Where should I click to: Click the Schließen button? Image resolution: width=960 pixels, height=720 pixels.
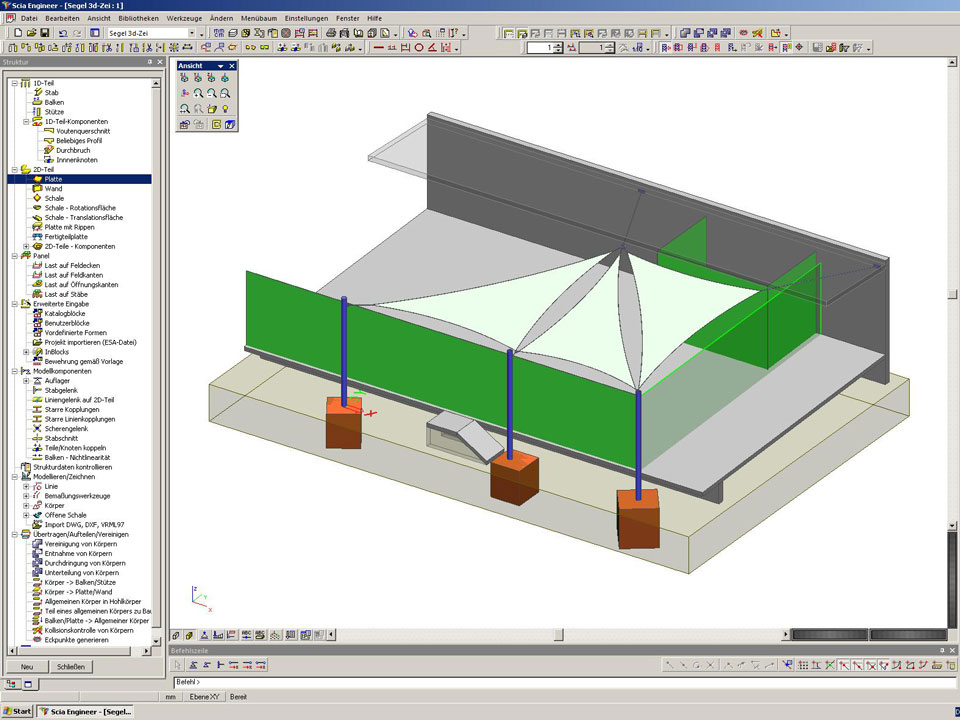pyautogui.click(x=70, y=666)
